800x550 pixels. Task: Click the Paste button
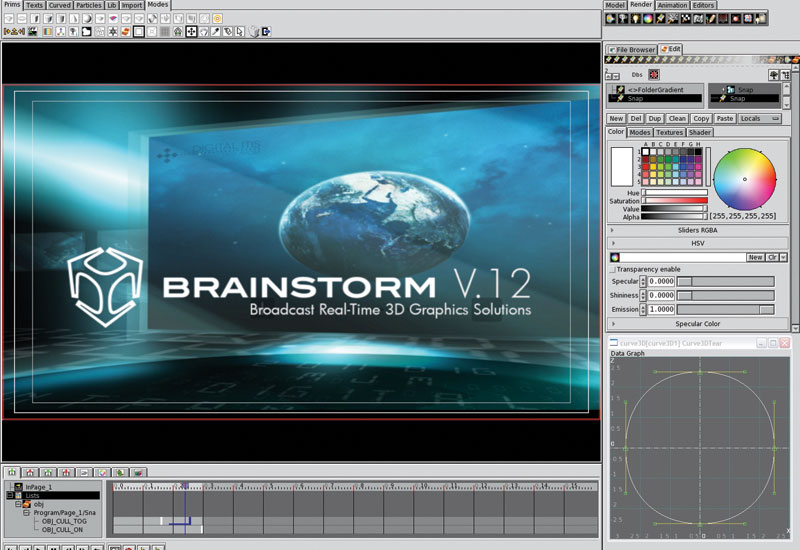724,118
